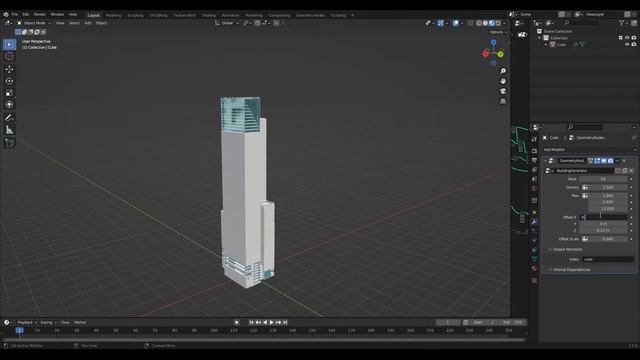Switch to the Geometry Nodes workspace tab
This screenshot has width=640, height=360.
[310, 15]
